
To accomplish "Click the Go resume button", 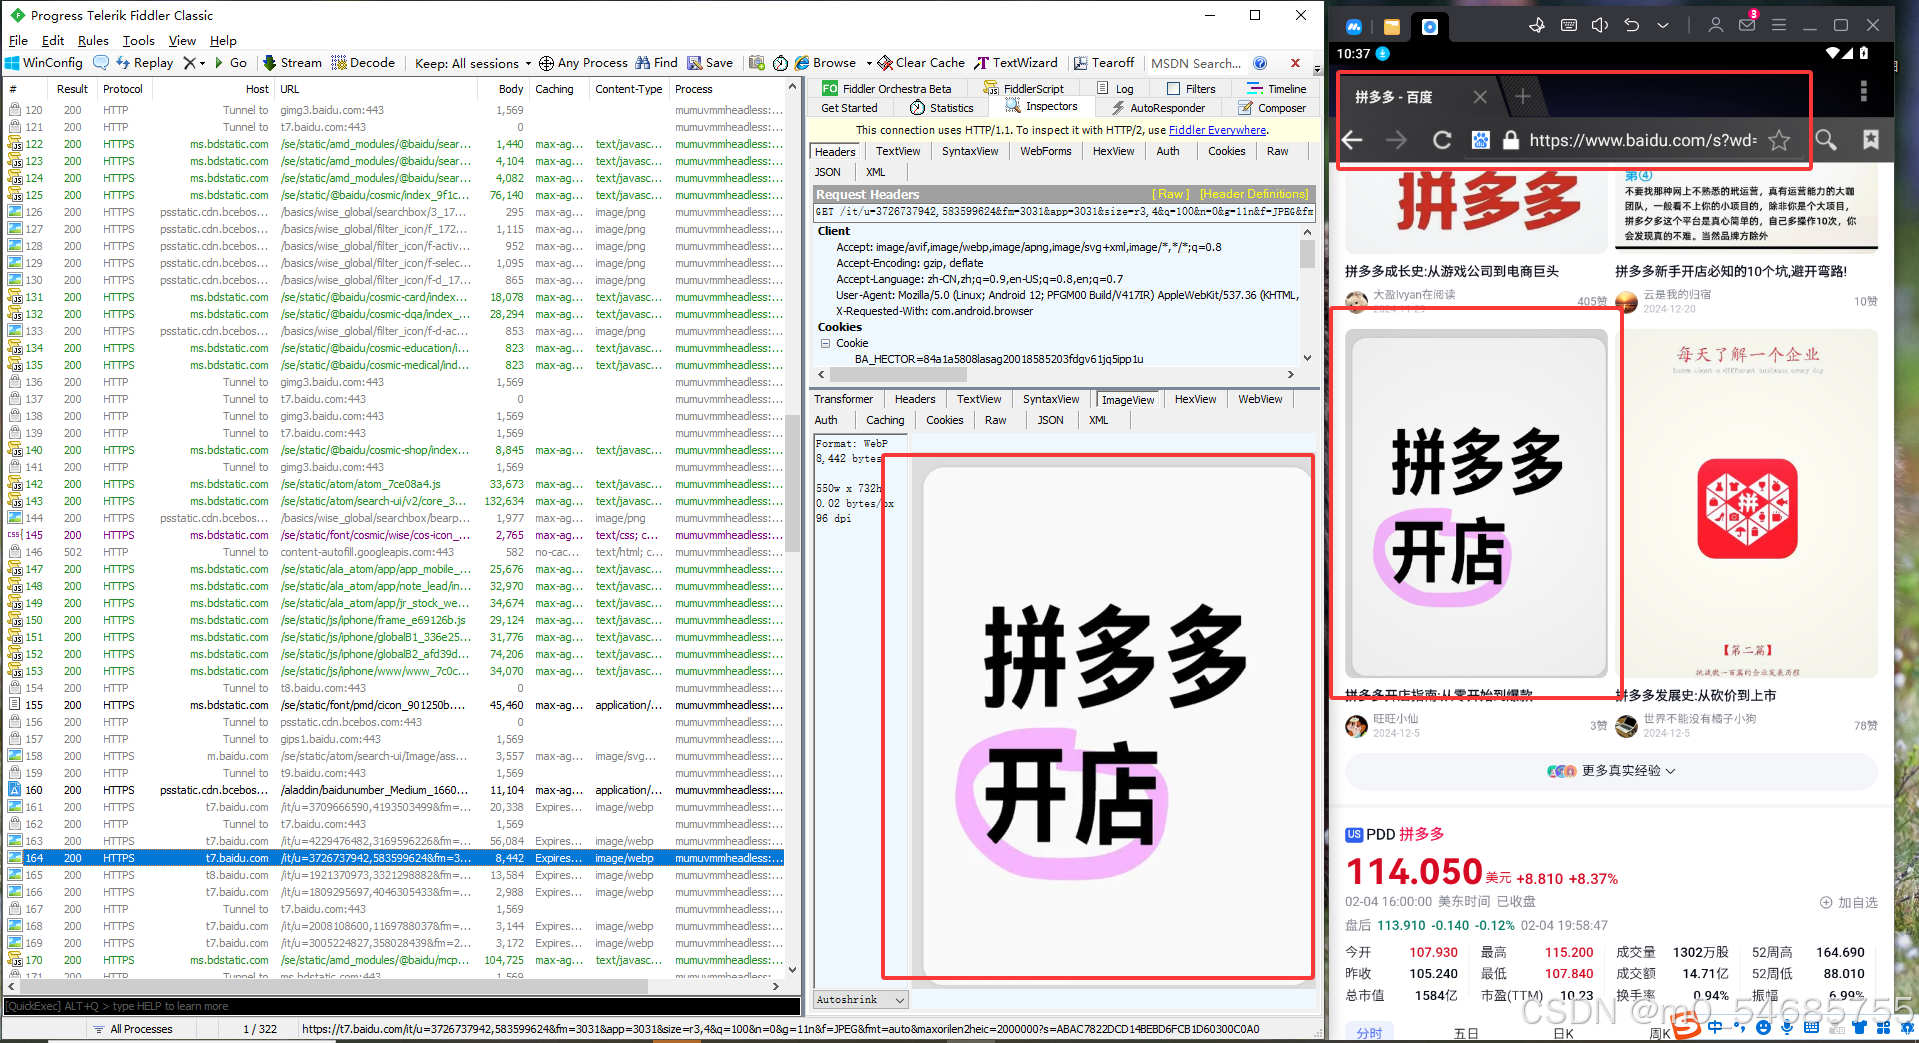I will pyautogui.click(x=231, y=62).
